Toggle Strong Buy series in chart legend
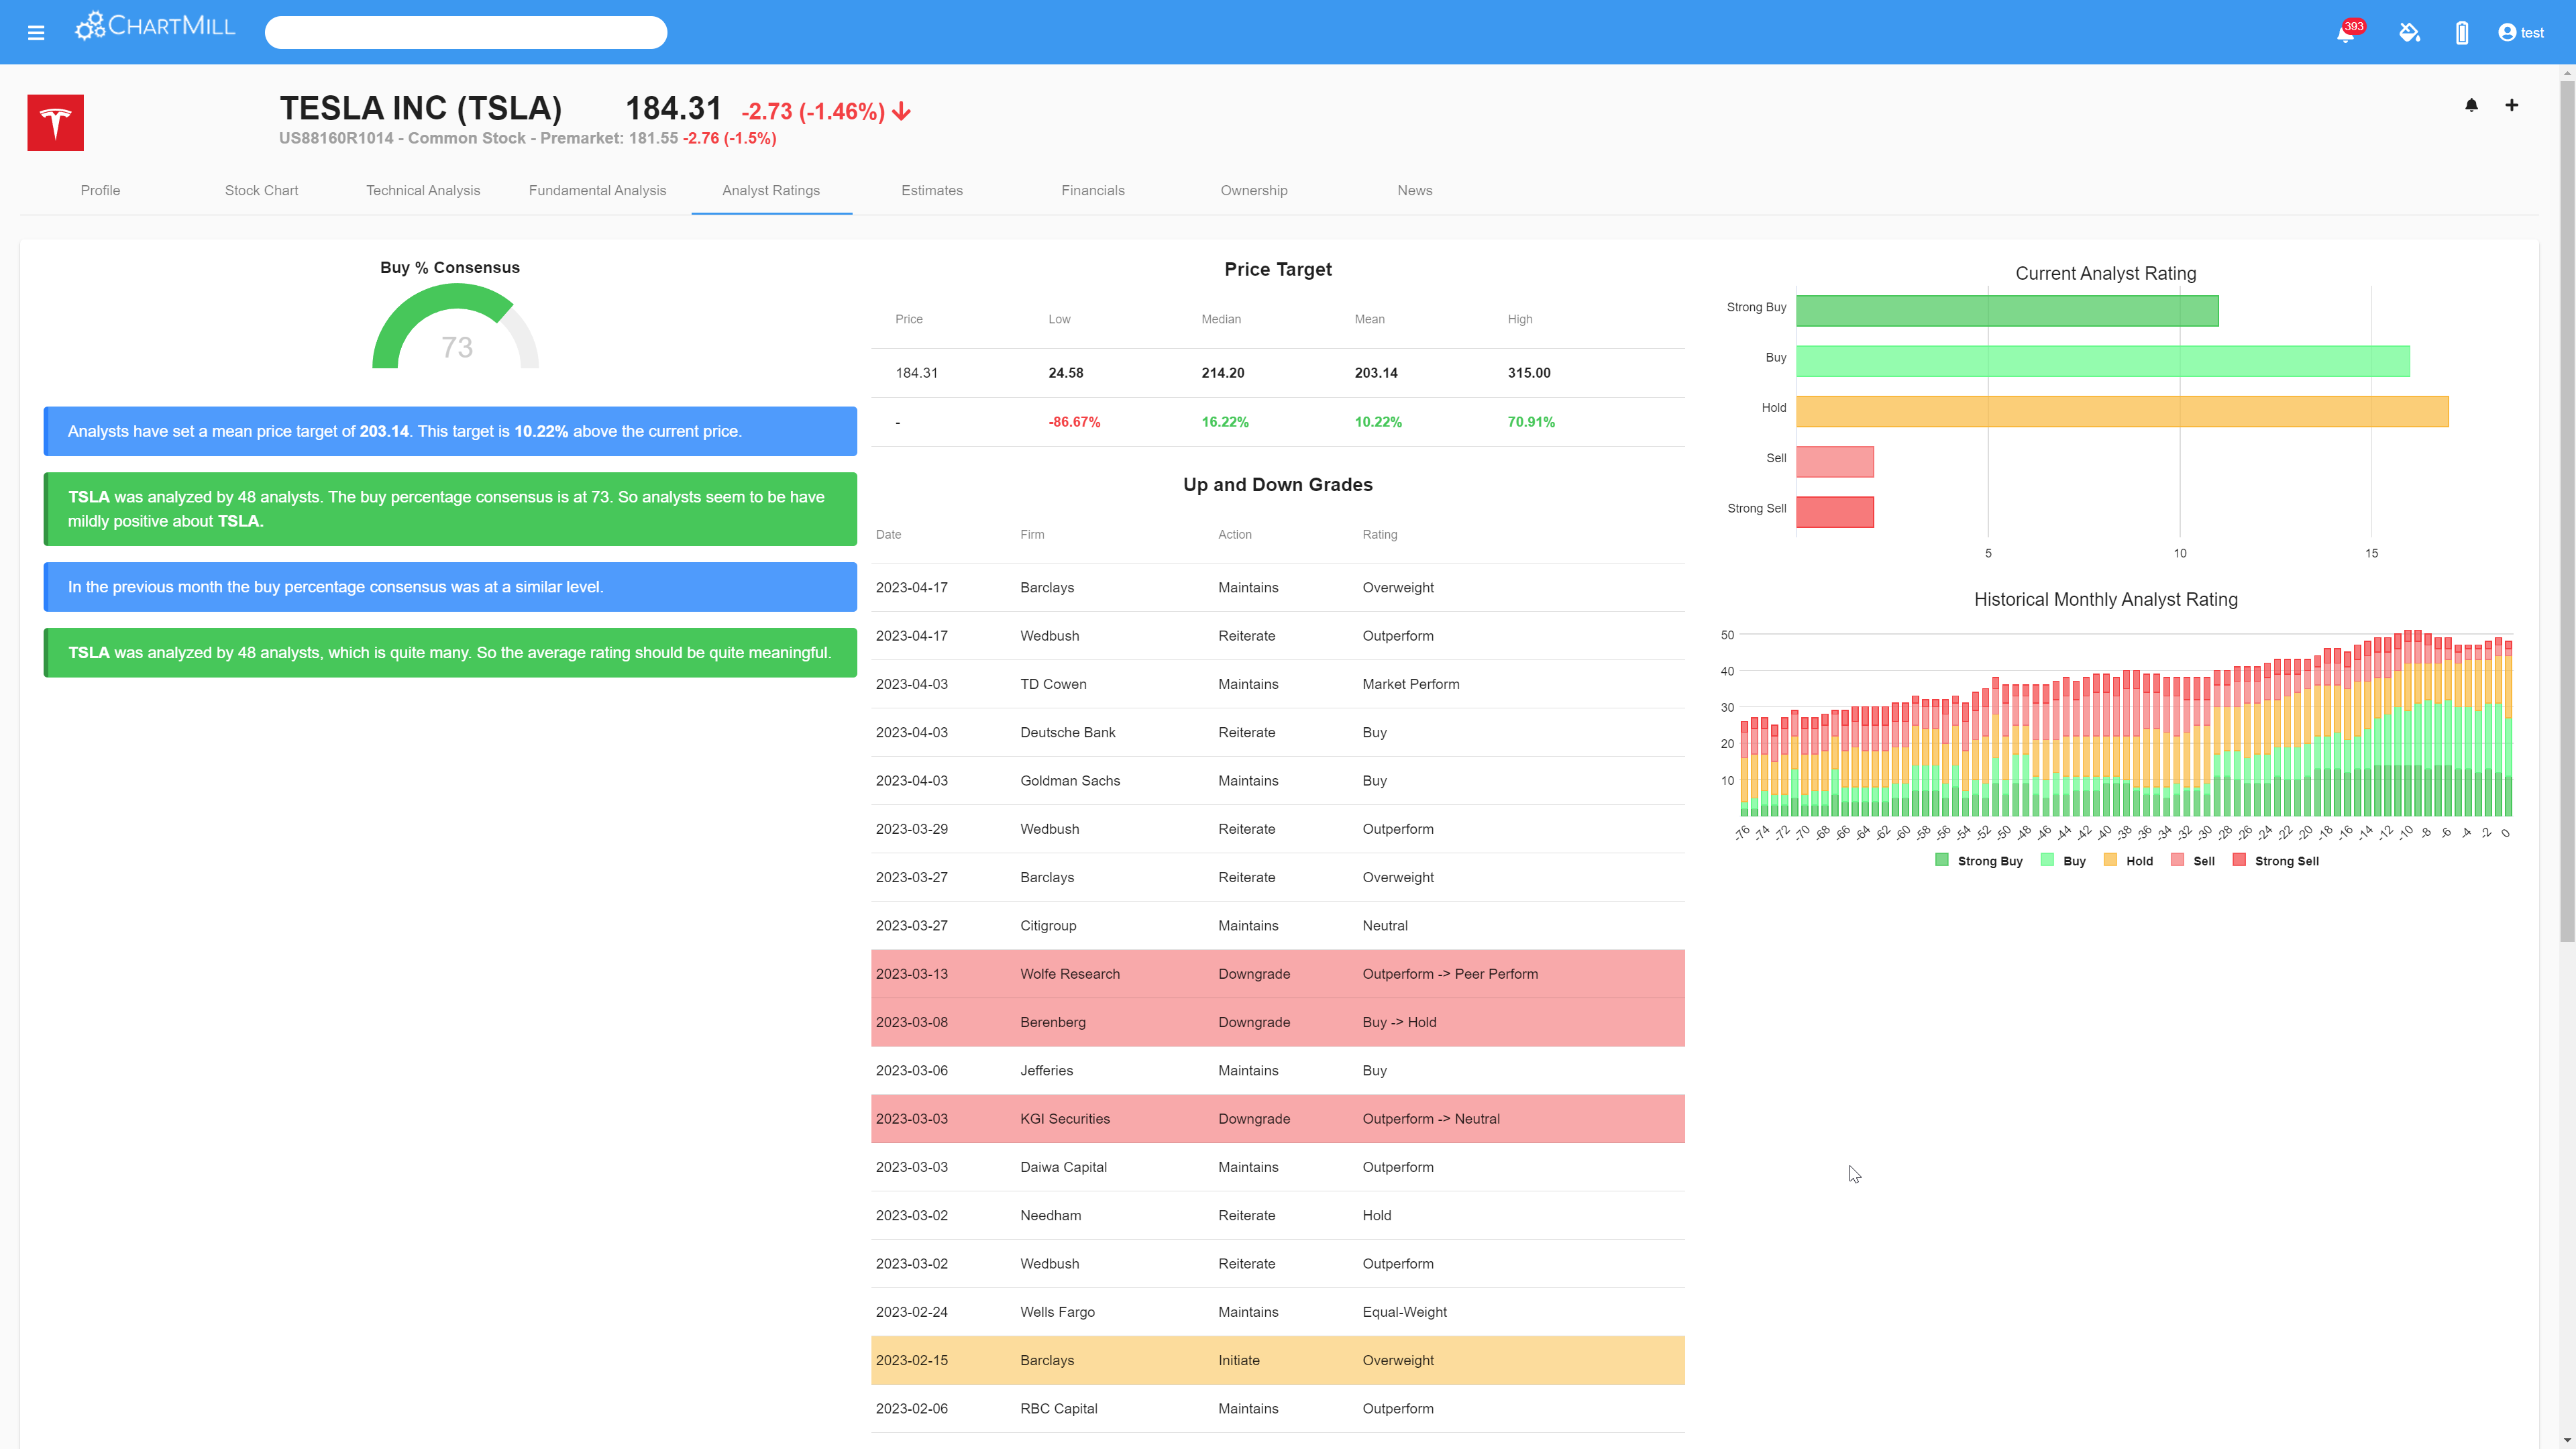2576x1449 pixels. pyautogui.click(x=1979, y=861)
